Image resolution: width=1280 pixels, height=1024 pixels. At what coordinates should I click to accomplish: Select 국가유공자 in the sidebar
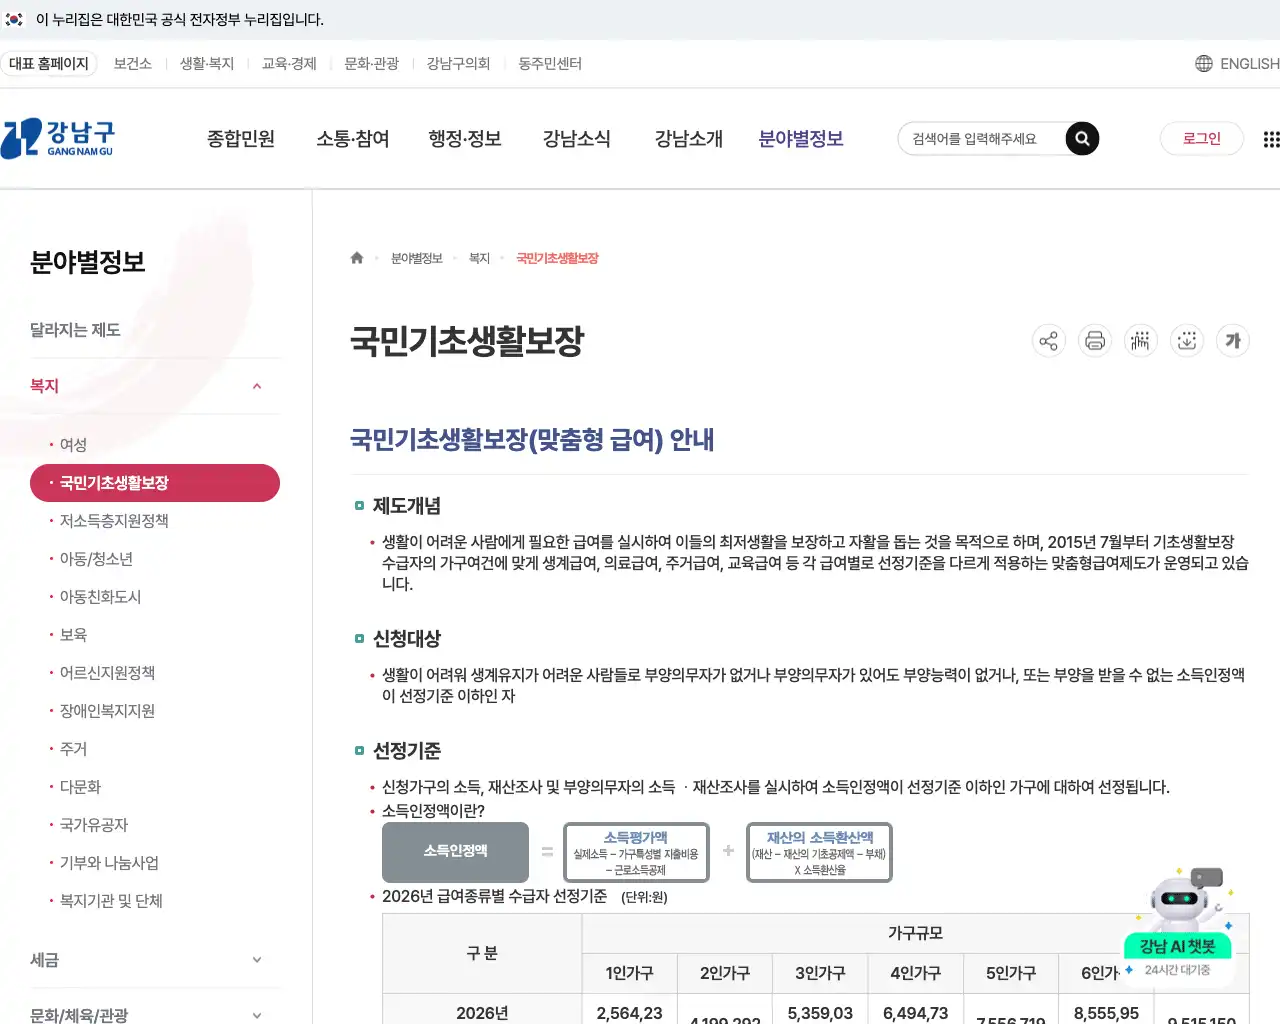94,825
